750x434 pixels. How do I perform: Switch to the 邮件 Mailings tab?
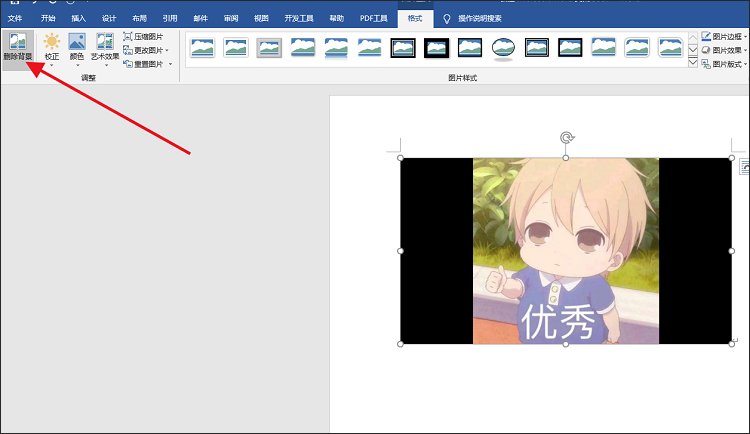click(x=200, y=18)
